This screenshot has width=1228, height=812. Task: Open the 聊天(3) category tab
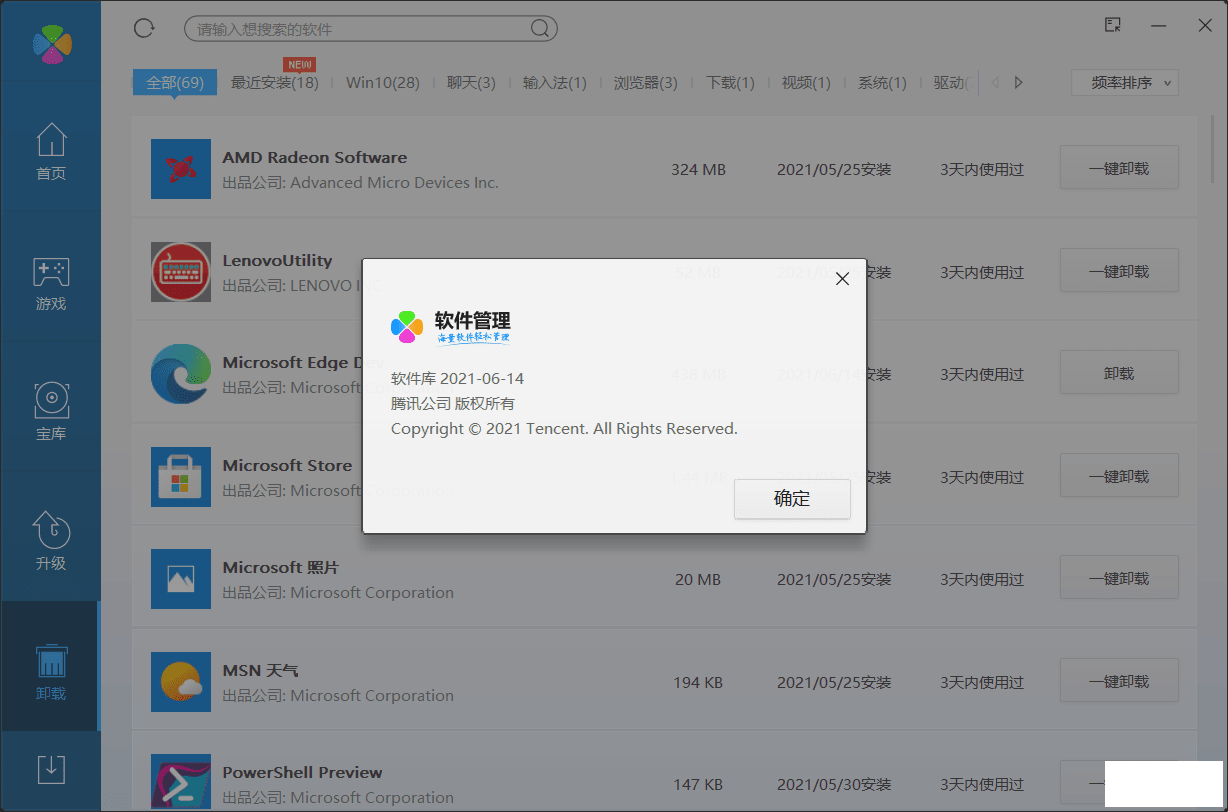471,83
